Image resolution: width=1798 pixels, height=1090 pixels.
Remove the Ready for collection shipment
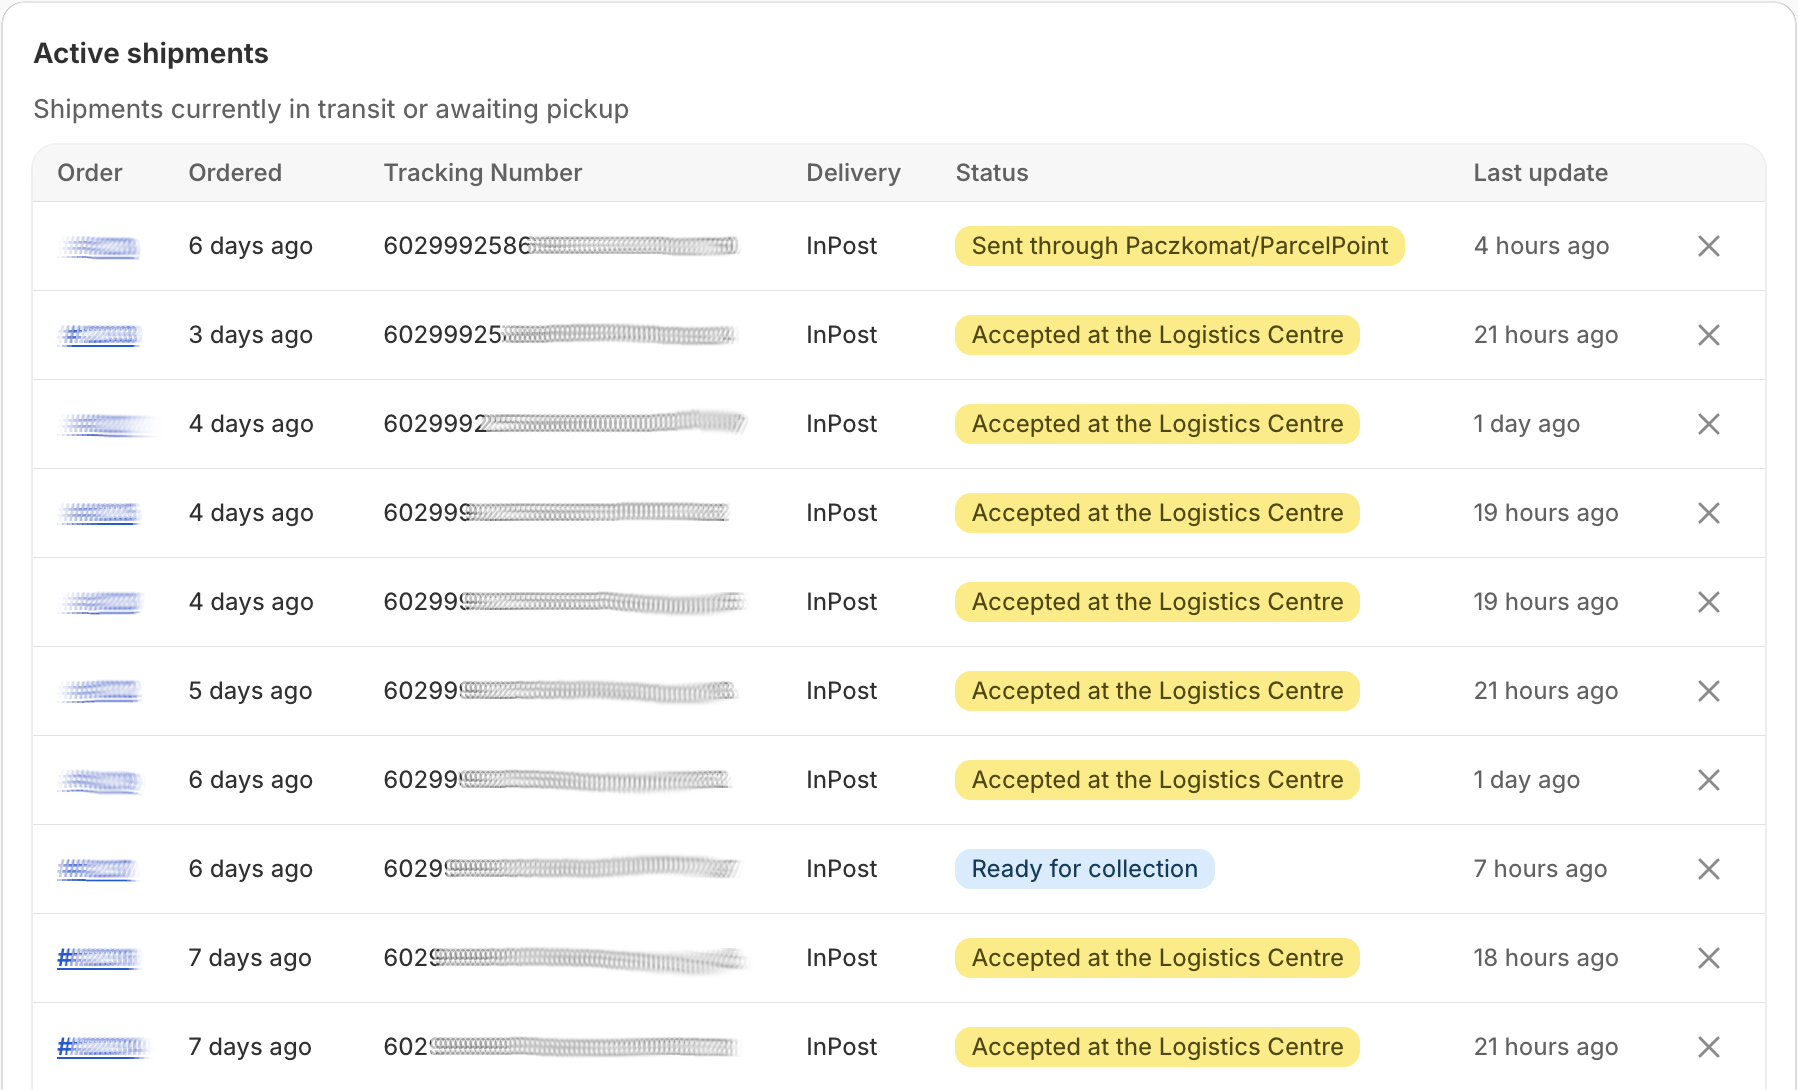click(x=1708, y=869)
